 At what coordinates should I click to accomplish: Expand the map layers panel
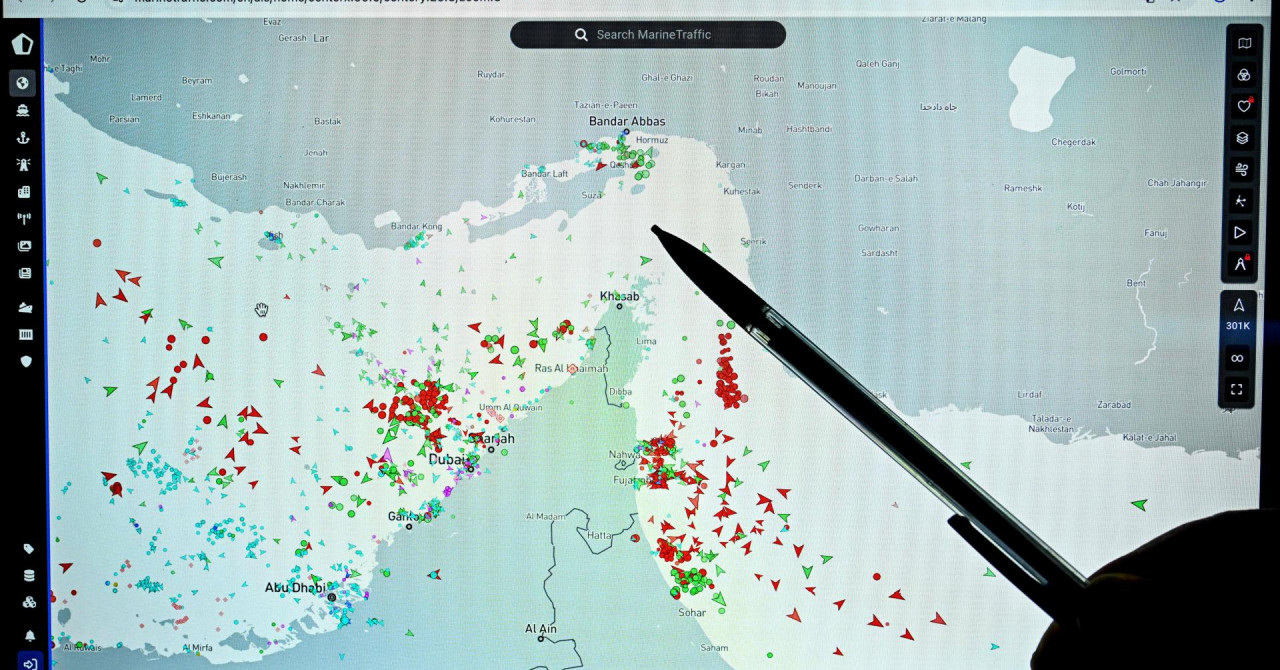pyautogui.click(x=1243, y=138)
